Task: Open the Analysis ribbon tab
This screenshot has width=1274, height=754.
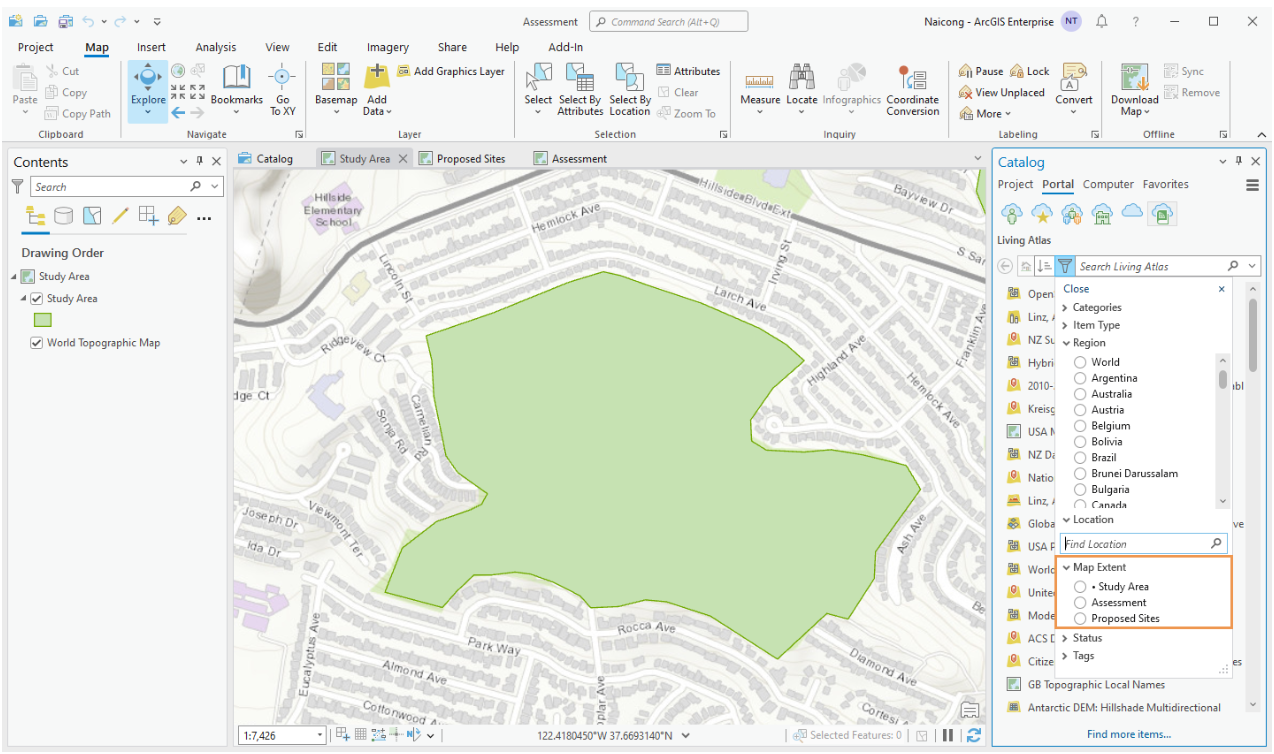Action: click(215, 47)
